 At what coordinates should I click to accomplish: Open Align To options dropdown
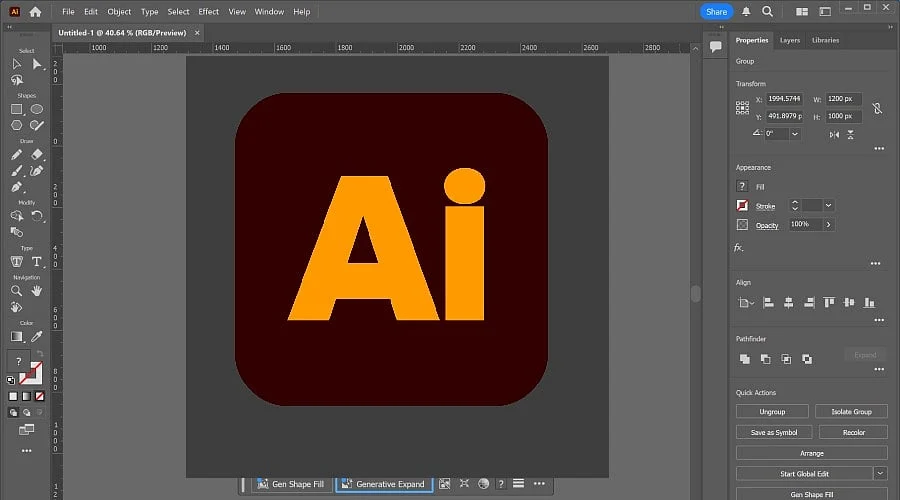(x=746, y=303)
